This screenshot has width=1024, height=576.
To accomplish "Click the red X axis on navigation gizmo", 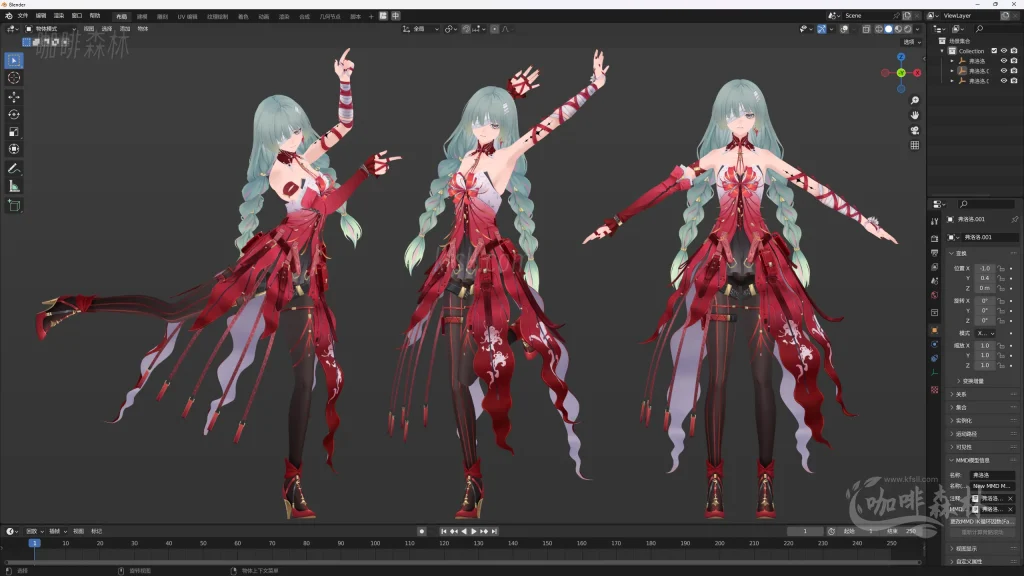I will click(917, 72).
